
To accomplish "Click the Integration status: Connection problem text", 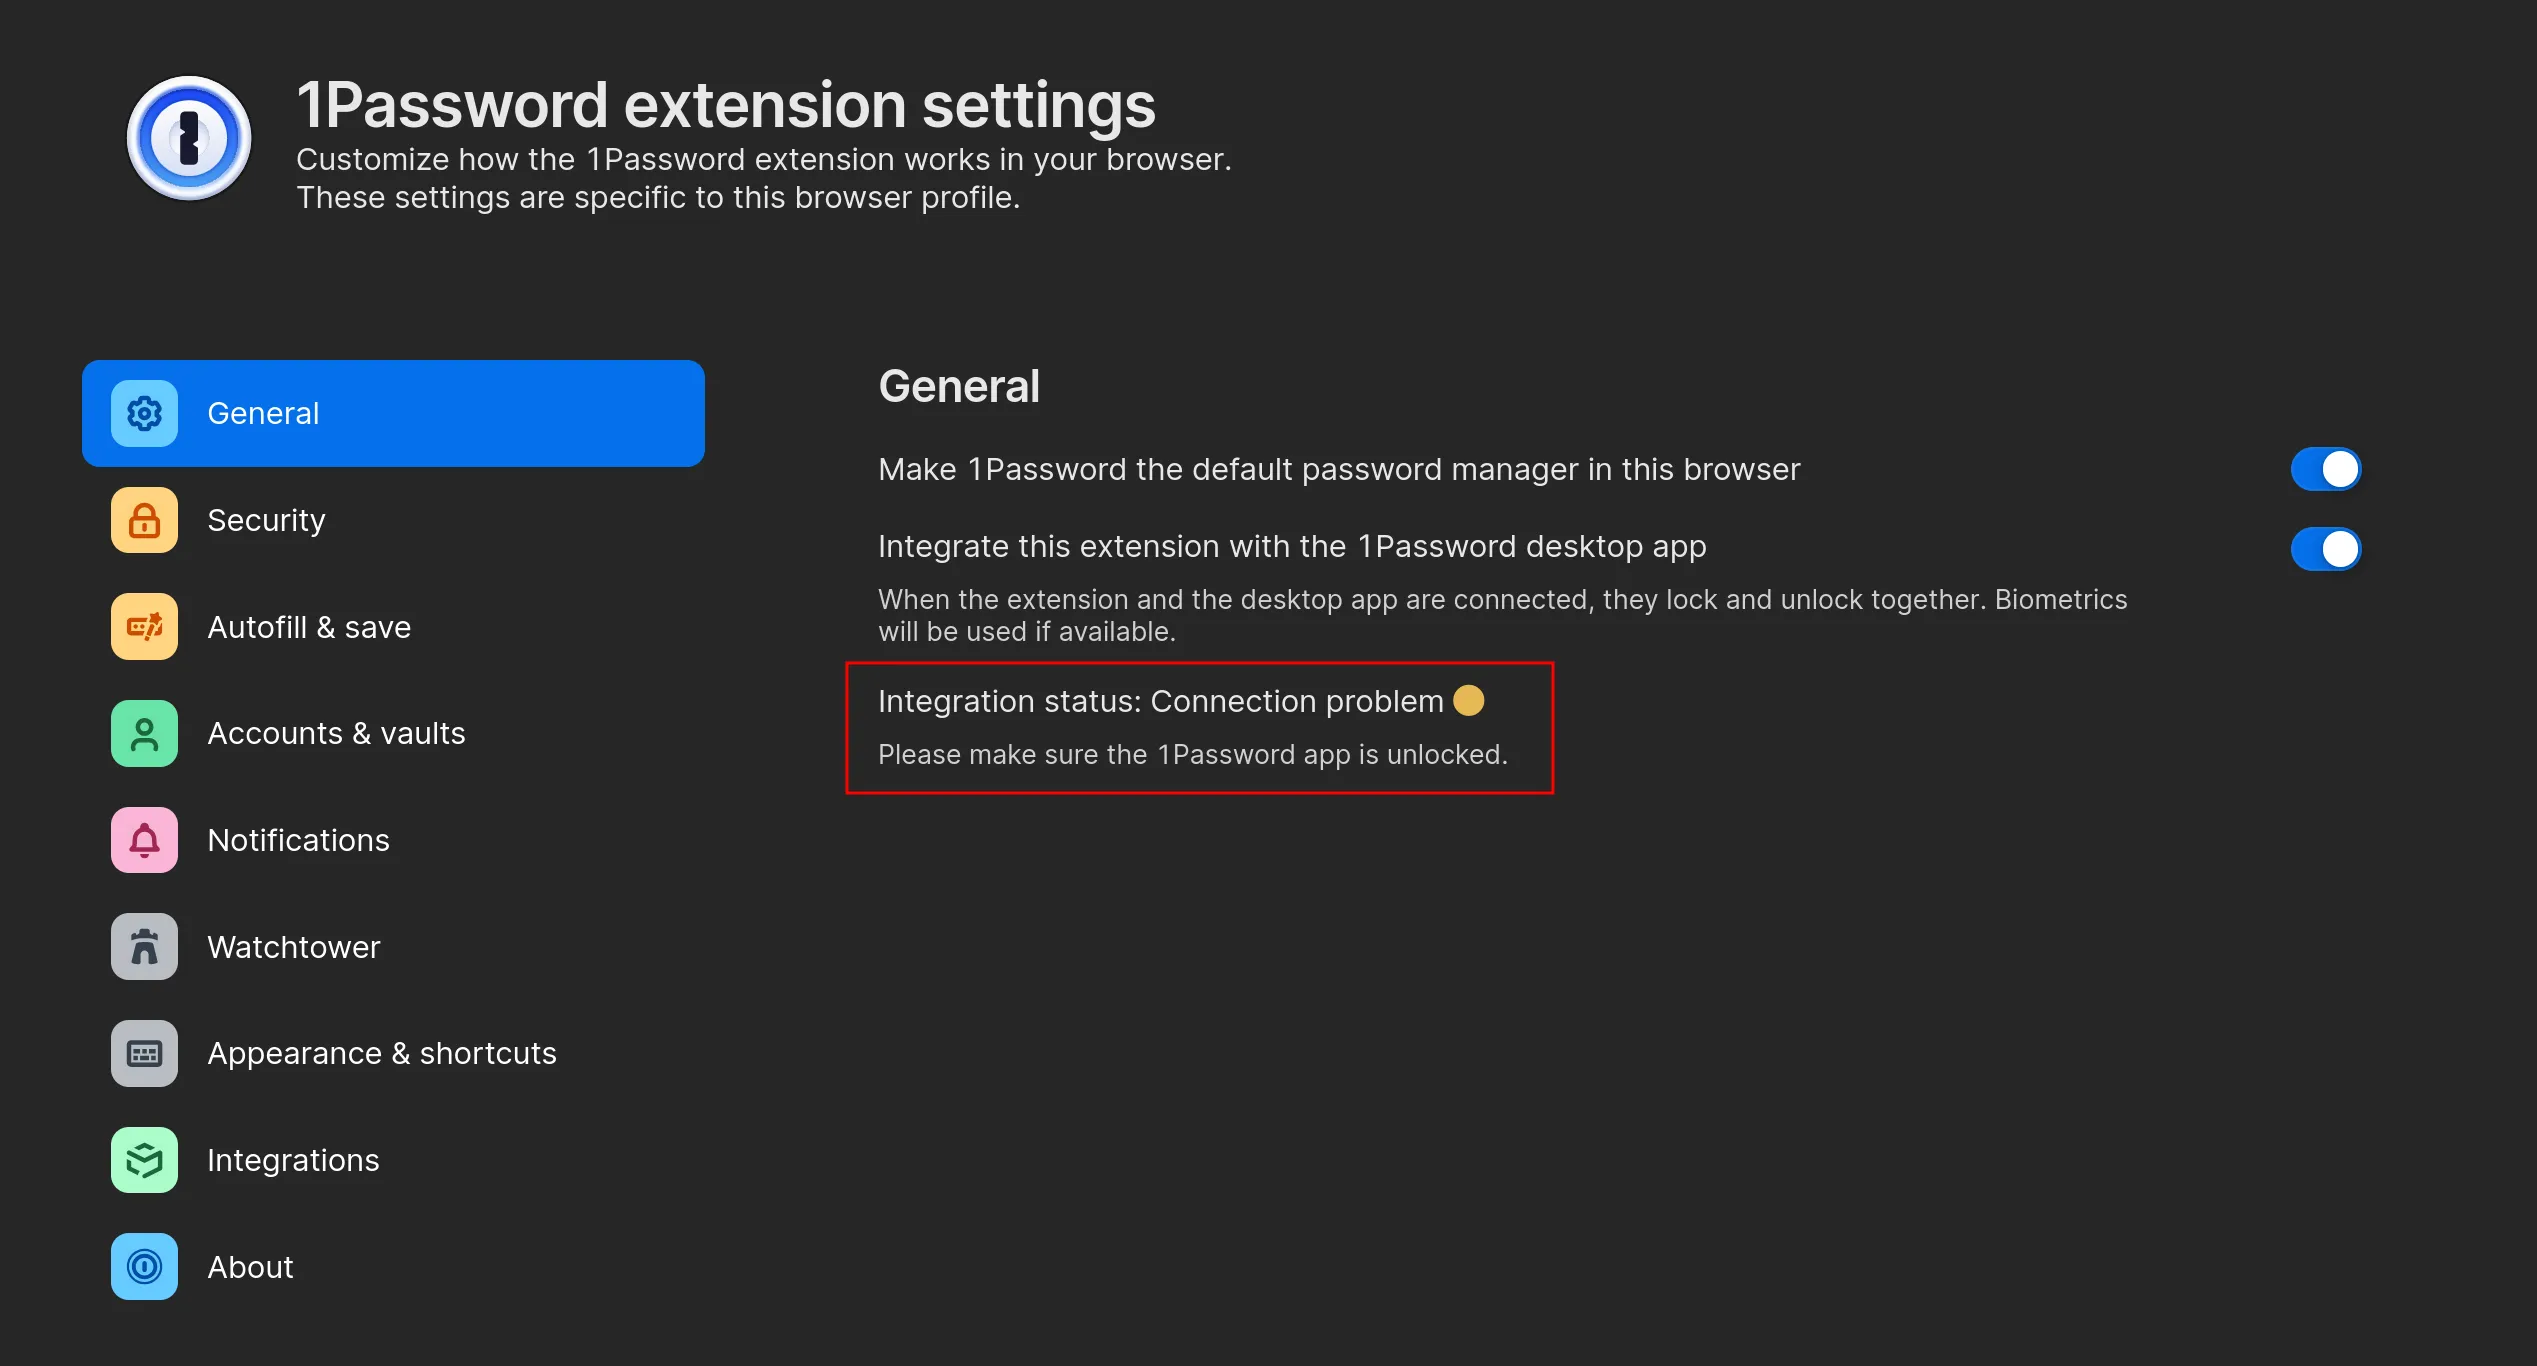I will 1160,702.
